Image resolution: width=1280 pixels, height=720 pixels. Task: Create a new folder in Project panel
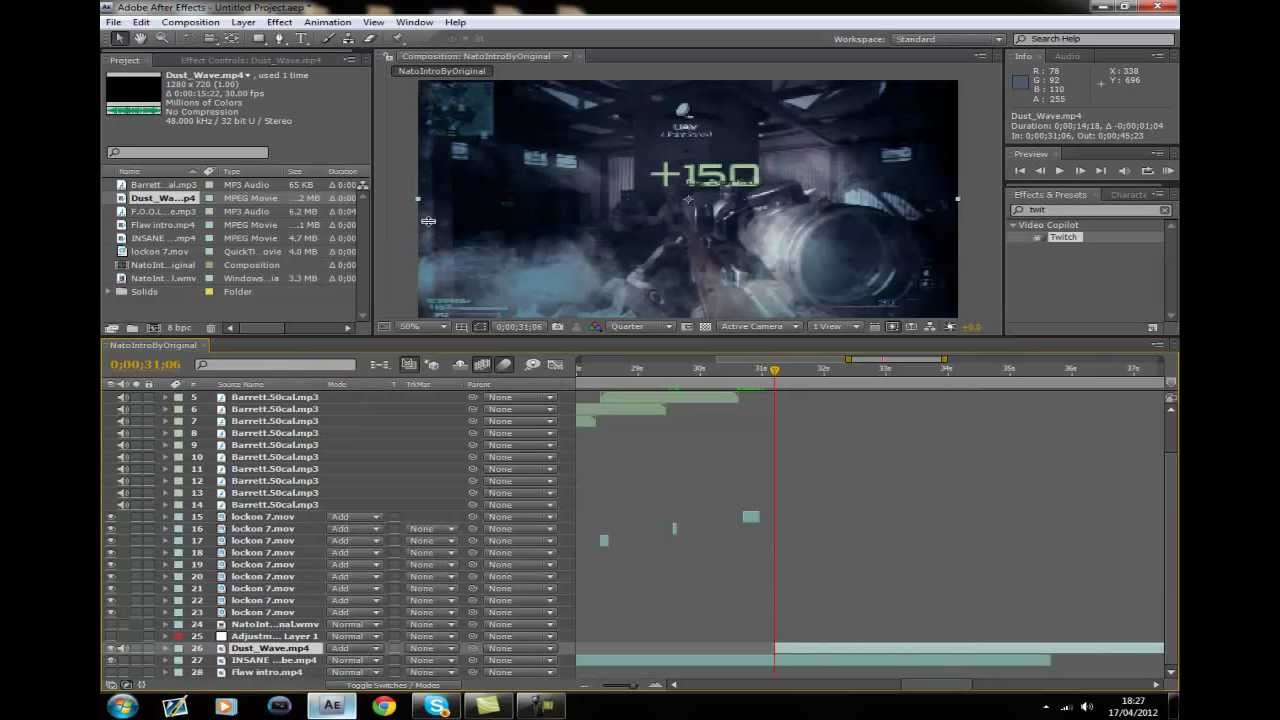[132, 328]
